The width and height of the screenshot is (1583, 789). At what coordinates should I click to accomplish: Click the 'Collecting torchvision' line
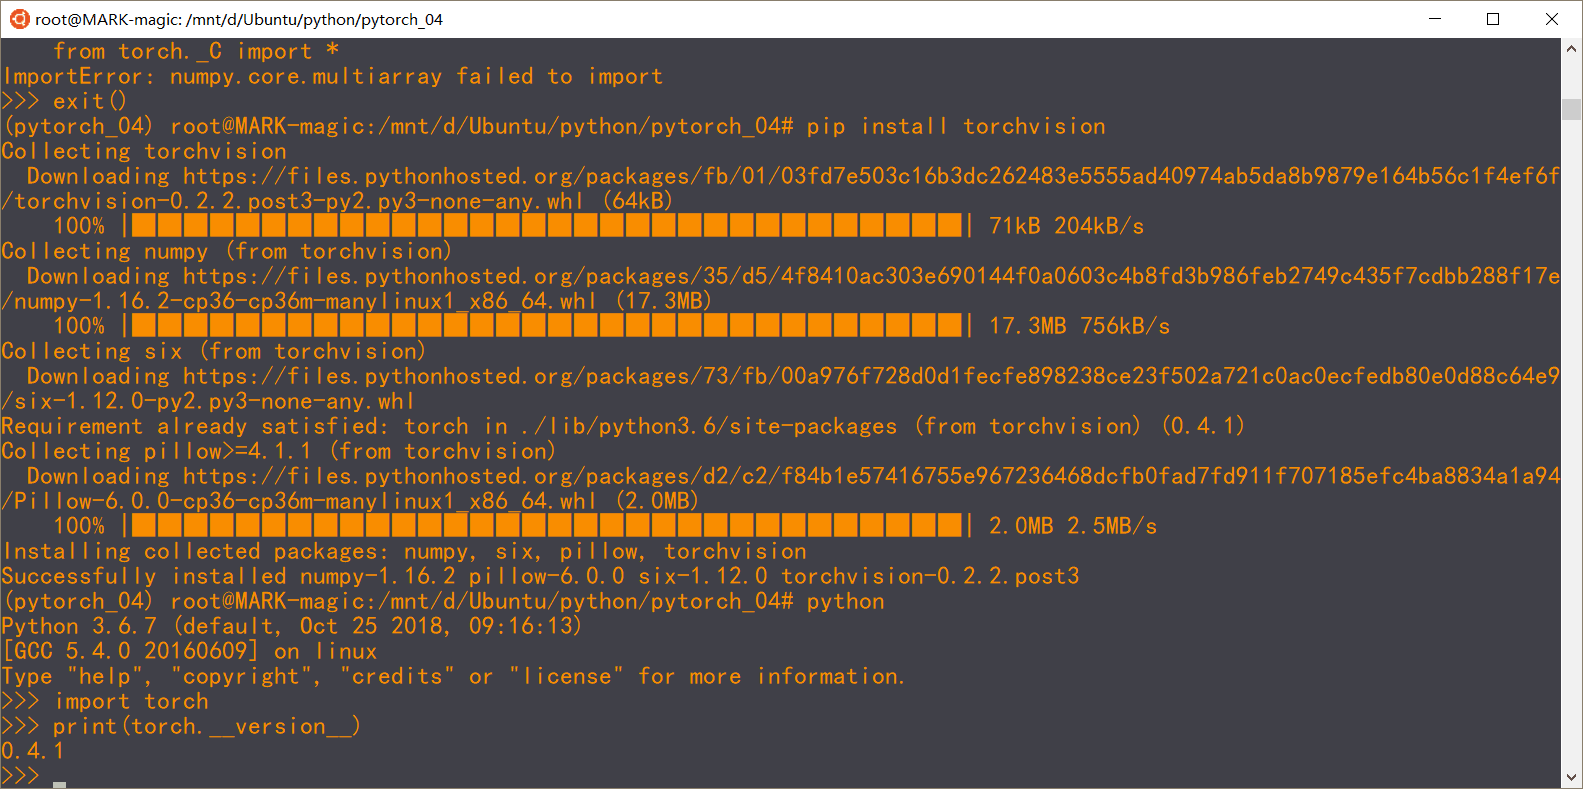(x=144, y=151)
